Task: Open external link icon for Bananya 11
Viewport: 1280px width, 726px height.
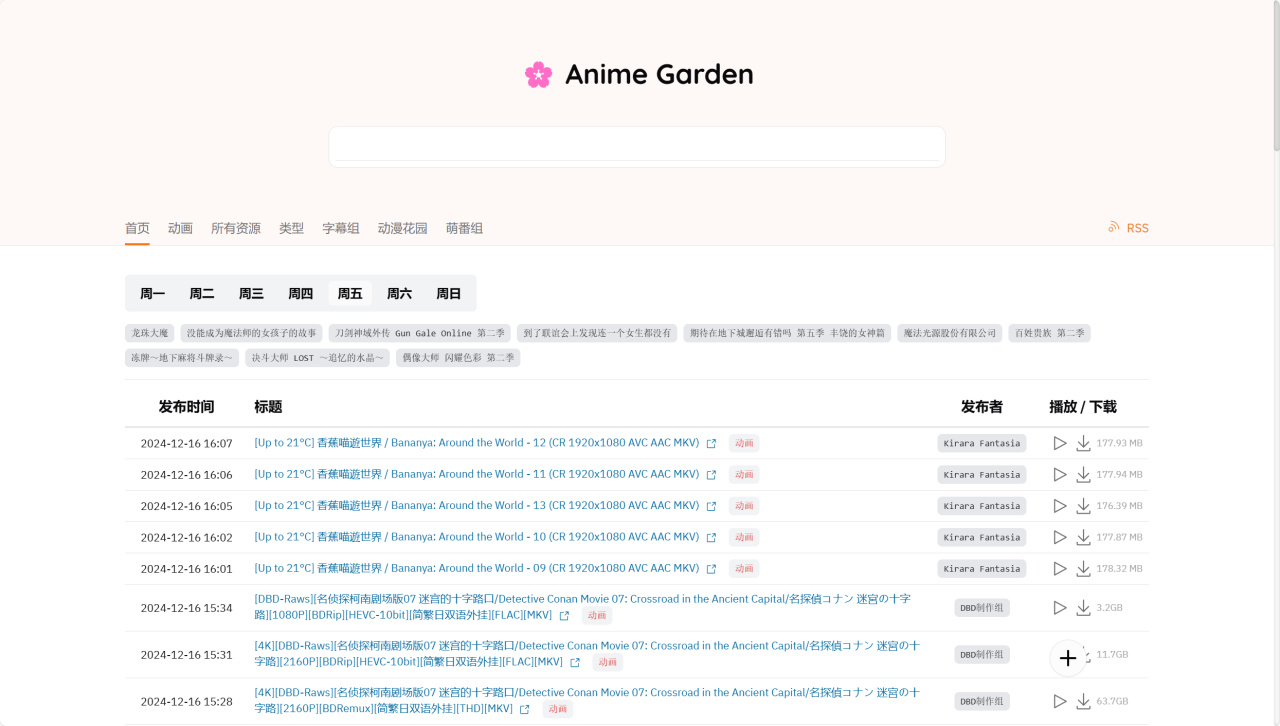Action: [x=711, y=475]
